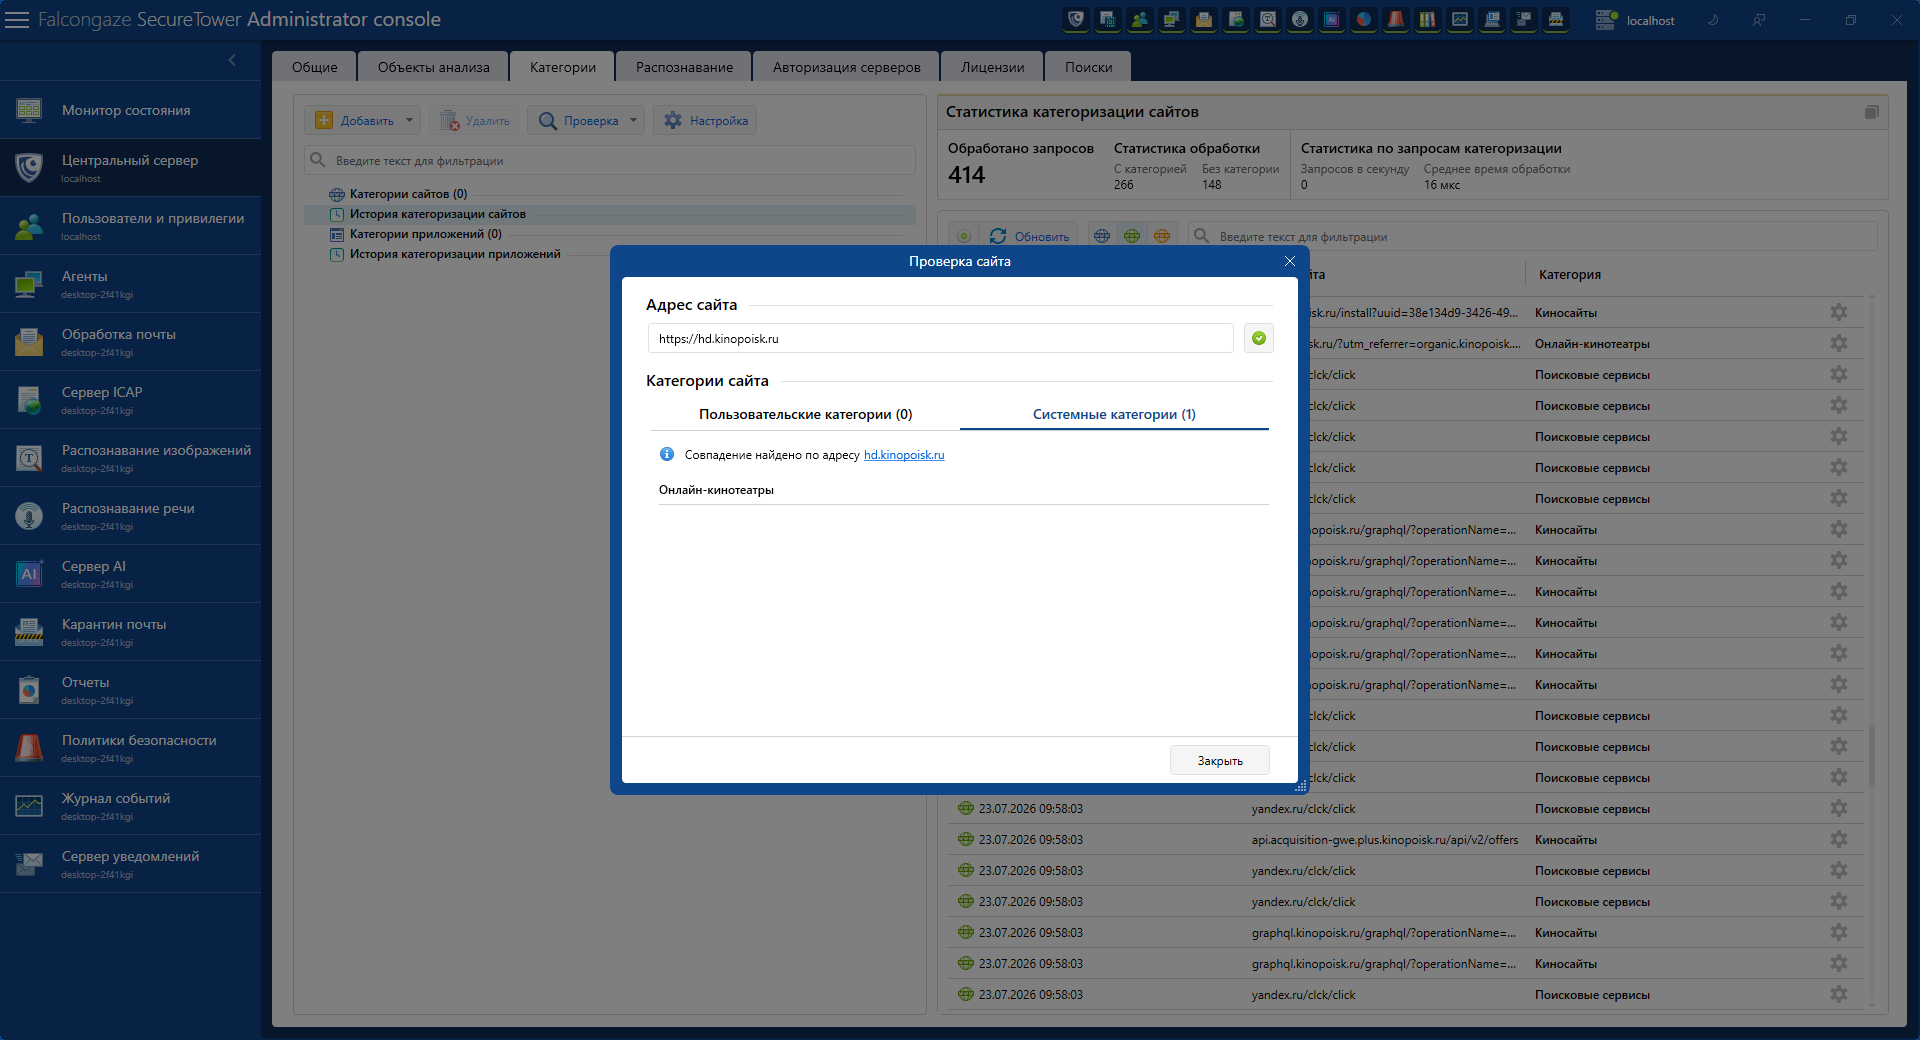
Task: Toggle the dark mode moon icon
Action: coord(1713,20)
